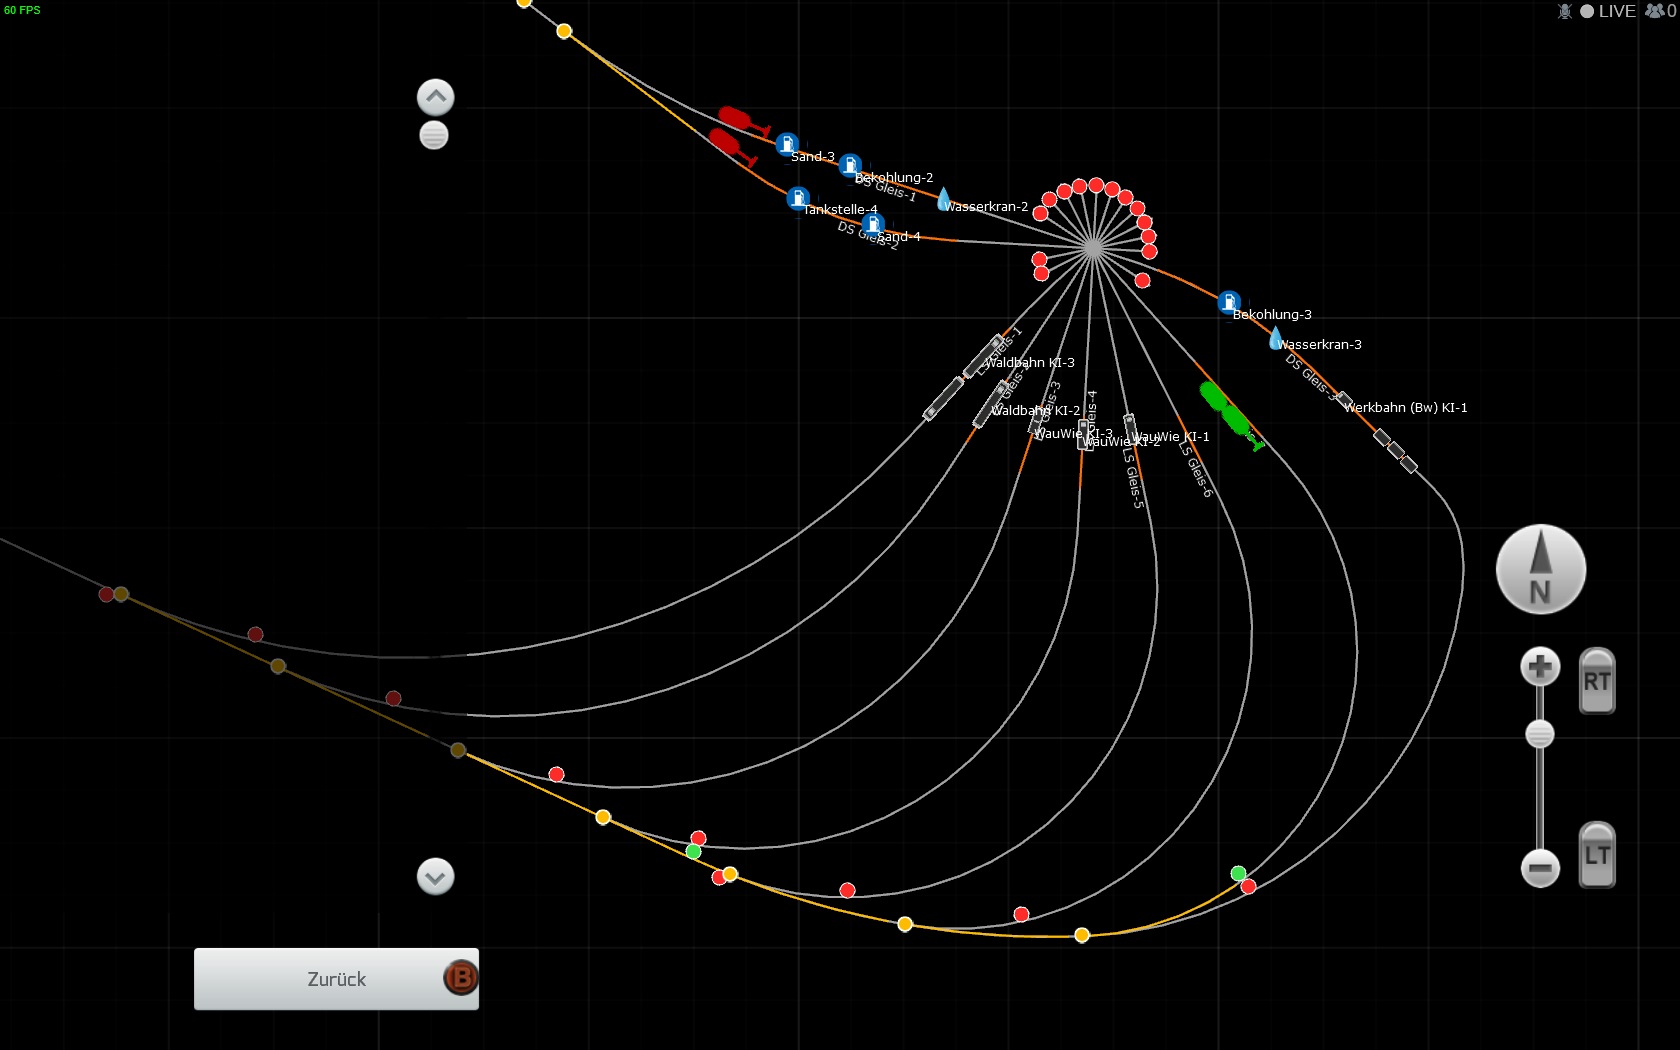Viewport: 1680px width, 1050px height.
Task: Click the striped handle below the up chevron
Action: [x=434, y=135]
